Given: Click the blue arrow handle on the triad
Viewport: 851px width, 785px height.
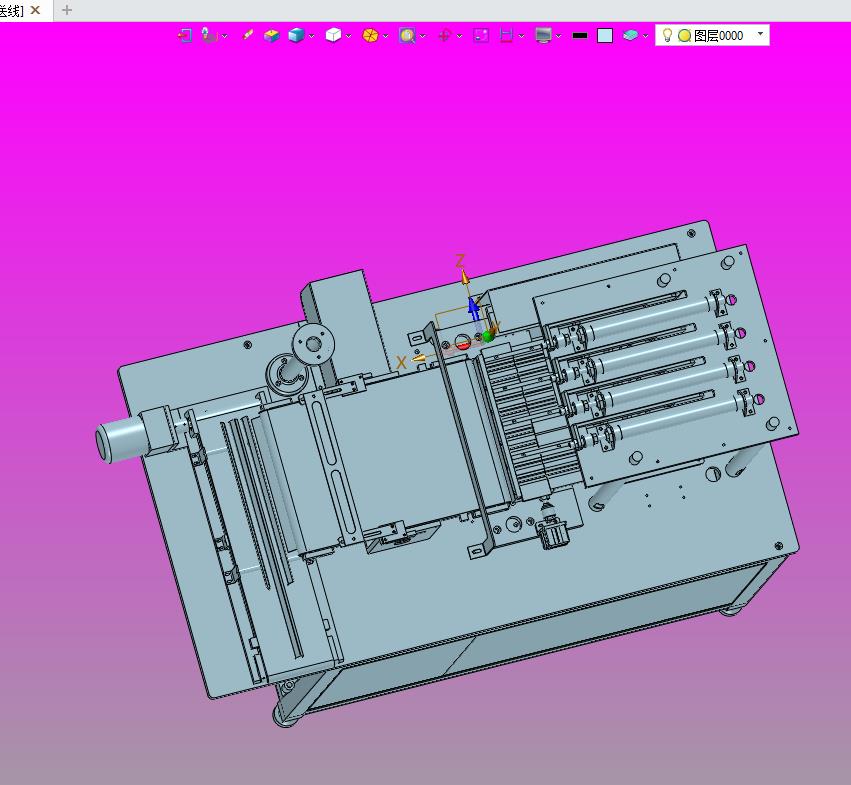Looking at the screenshot, I should pyautogui.click(x=474, y=308).
